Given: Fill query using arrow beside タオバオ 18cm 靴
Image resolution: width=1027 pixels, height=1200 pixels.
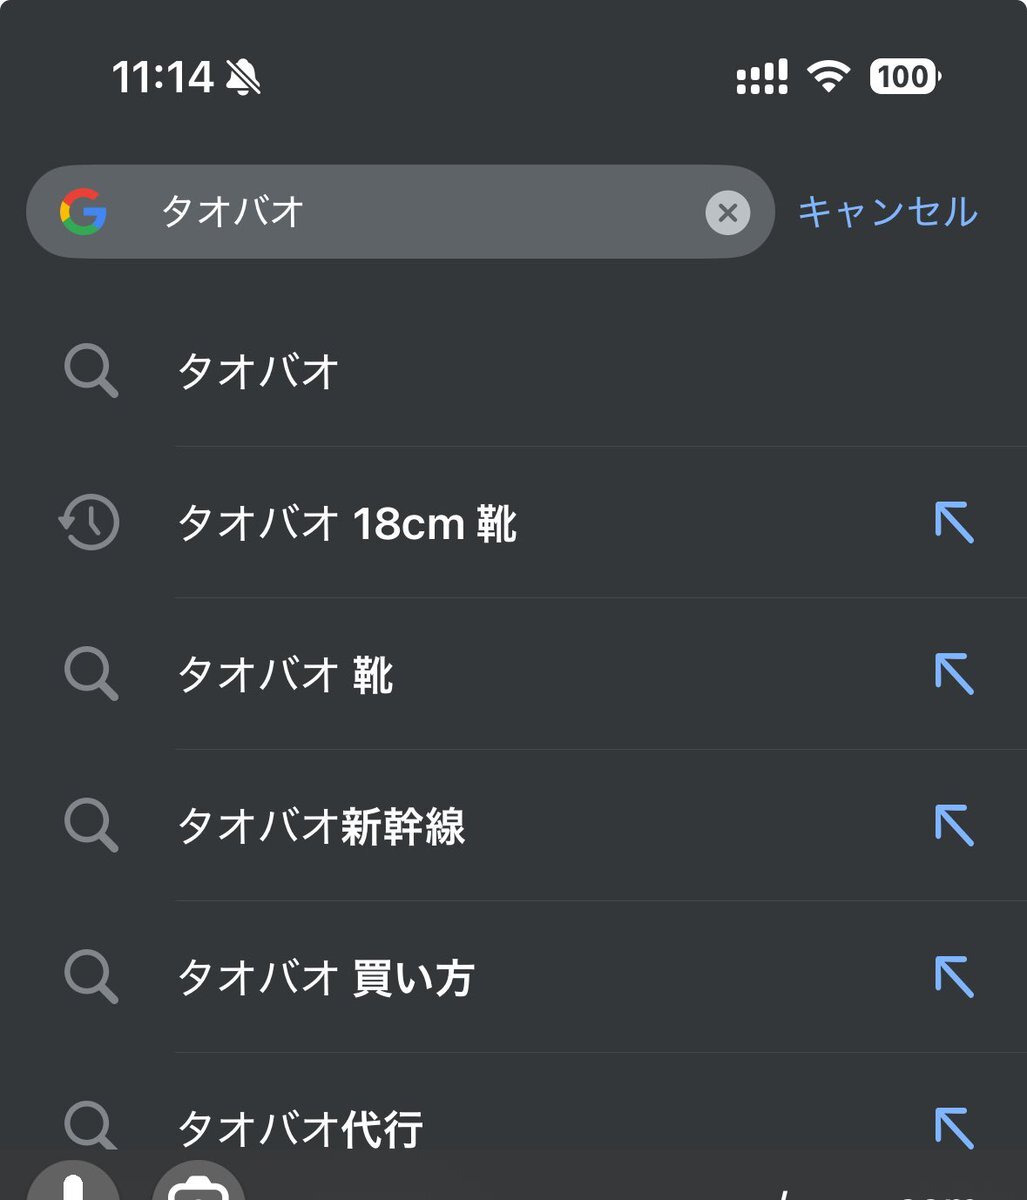Looking at the screenshot, I should point(954,523).
